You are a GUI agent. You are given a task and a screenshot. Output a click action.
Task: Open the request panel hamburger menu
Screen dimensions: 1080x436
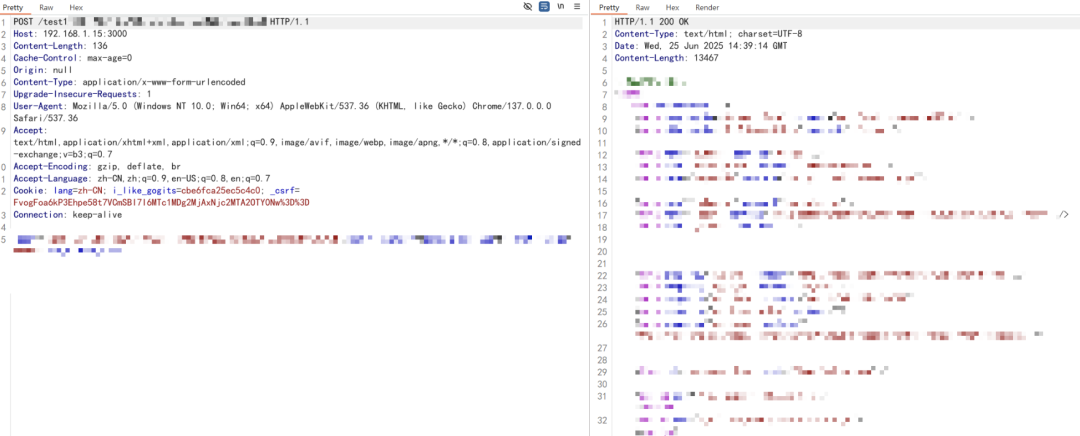[x=577, y=7]
